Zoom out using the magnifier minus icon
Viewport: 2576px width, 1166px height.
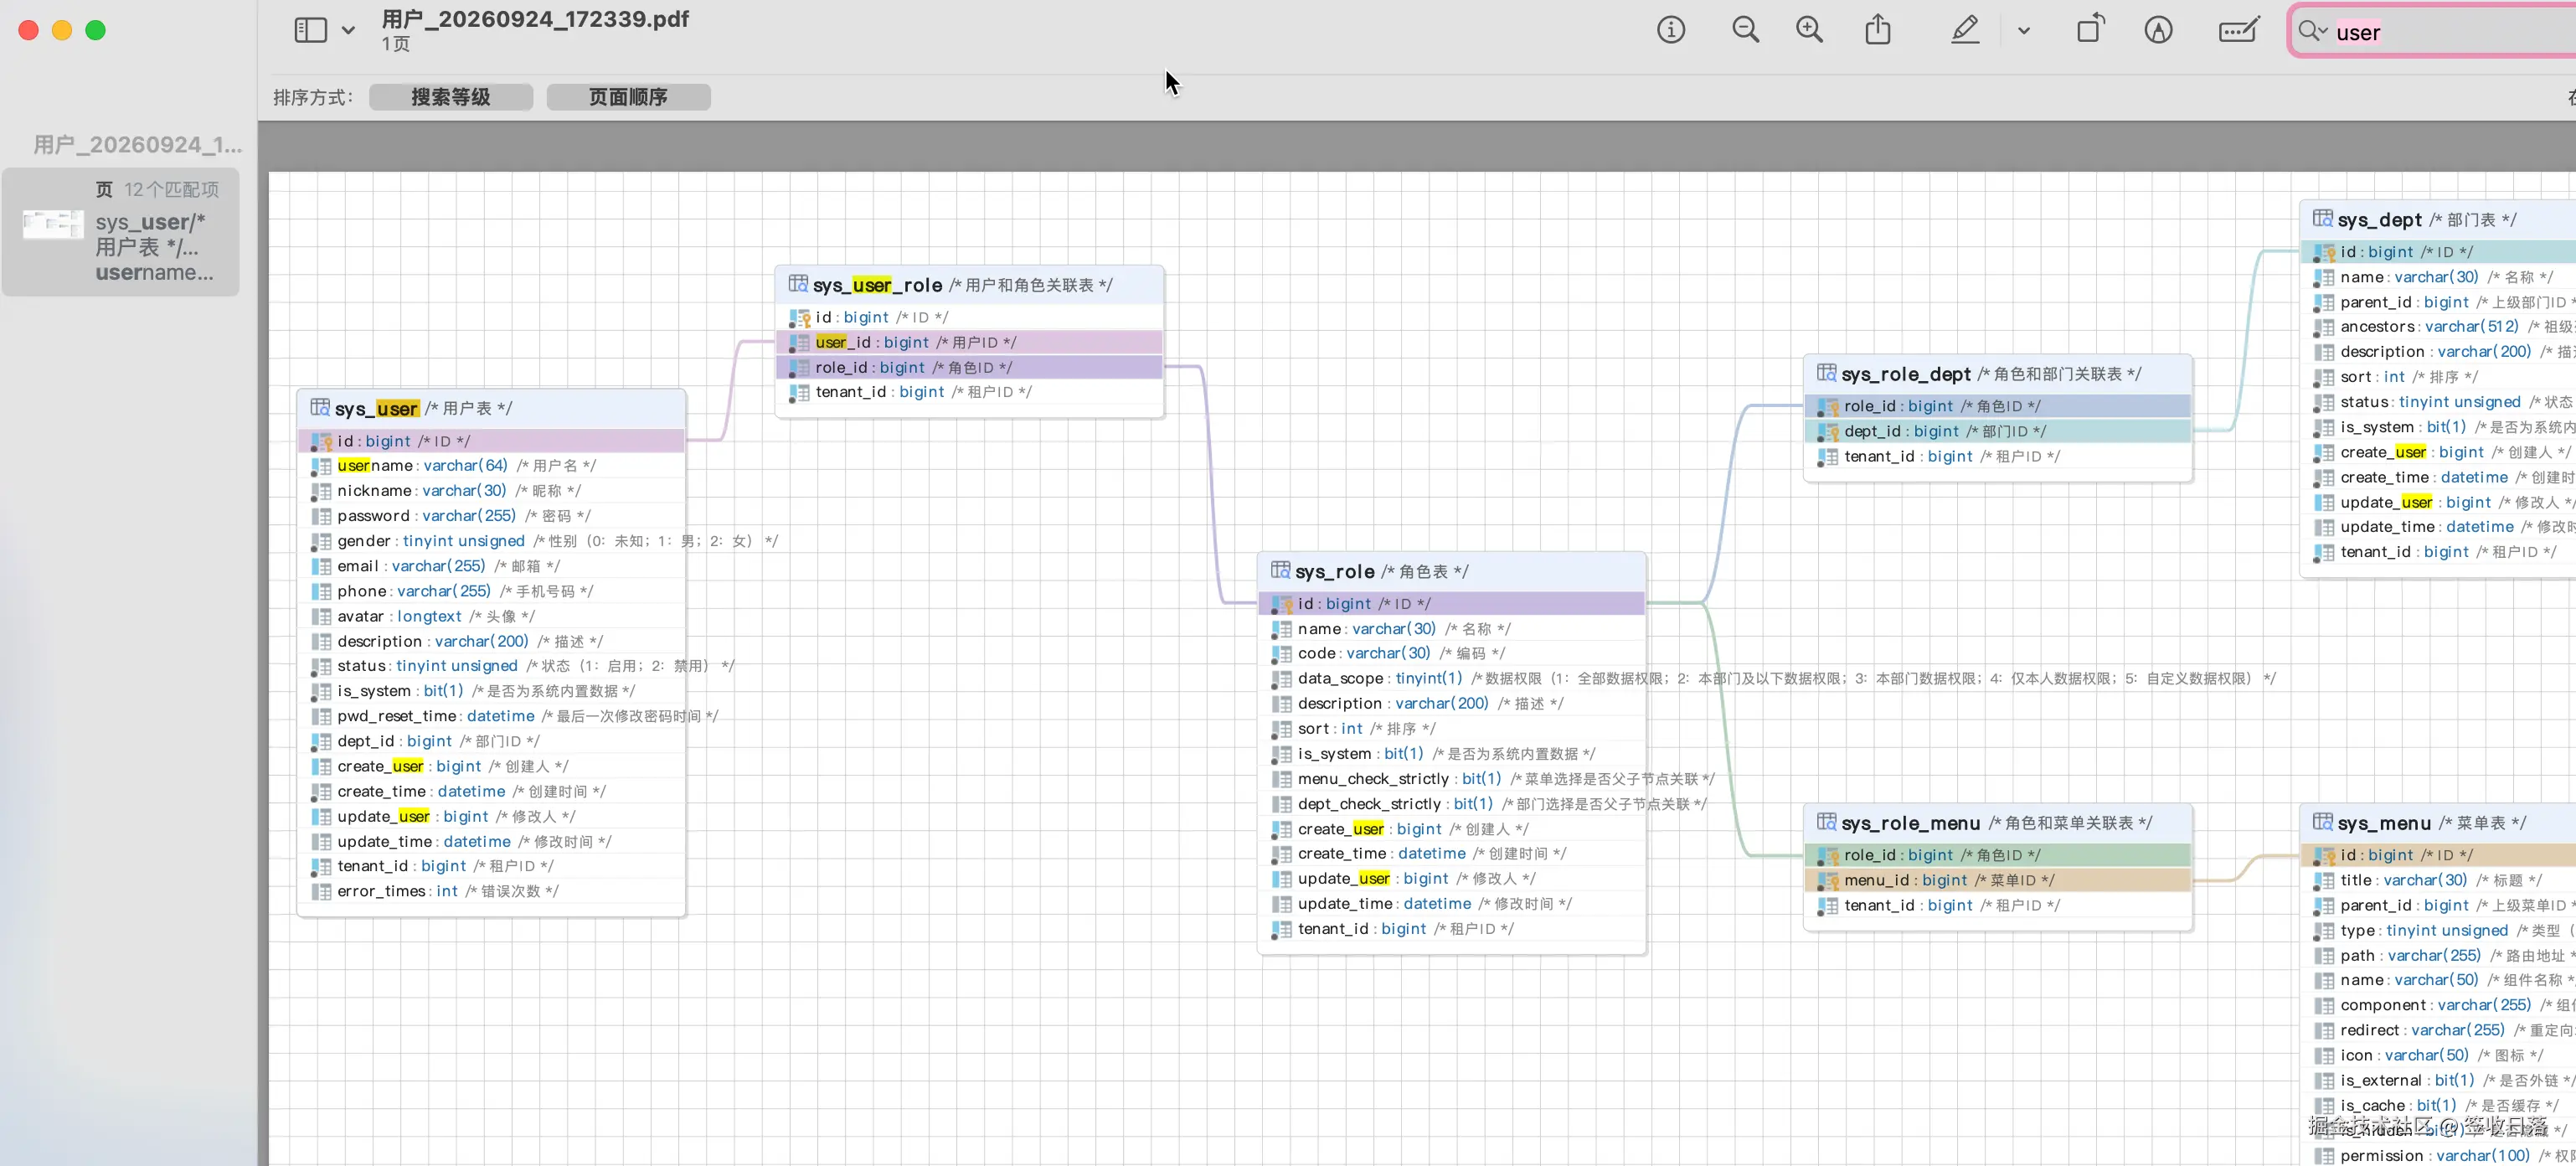tap(1745, 30)
